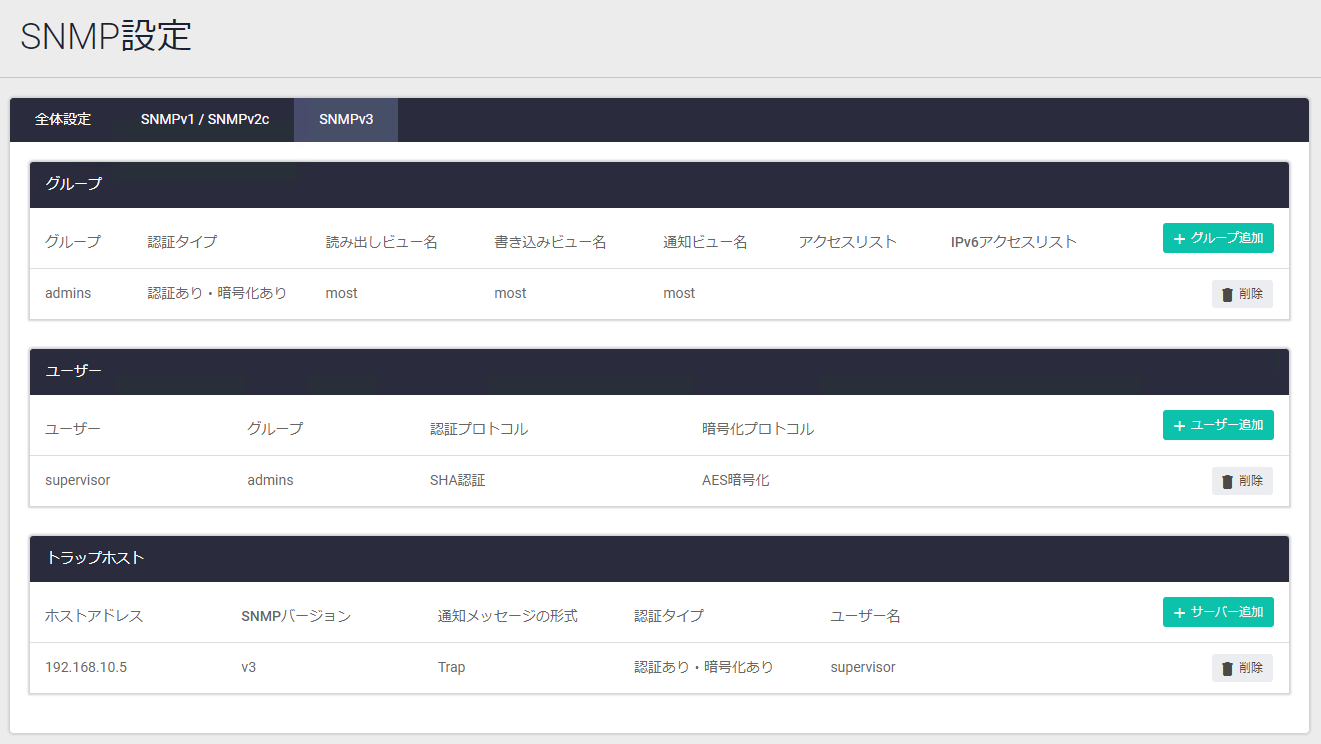Open the SNMPv1 / SNMPv2c tab
This screenshot has width=1321, height=744.
point(205,120)
